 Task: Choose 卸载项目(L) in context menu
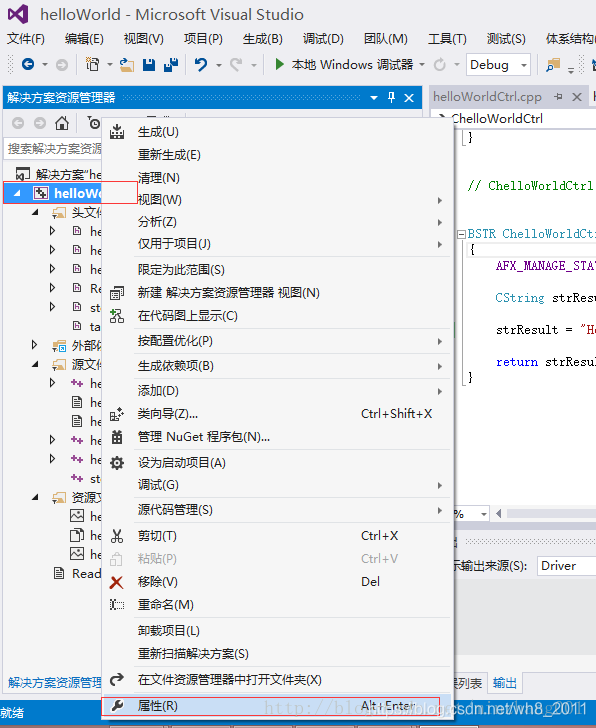[x=277, y=630]
